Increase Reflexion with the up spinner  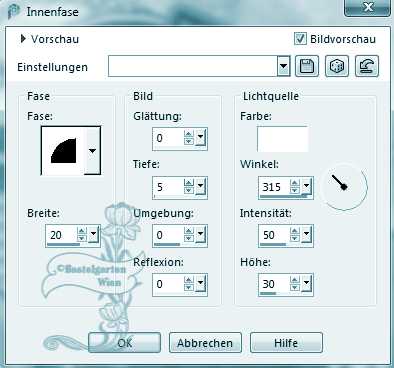pyautogui.click(x=189, y=280)
